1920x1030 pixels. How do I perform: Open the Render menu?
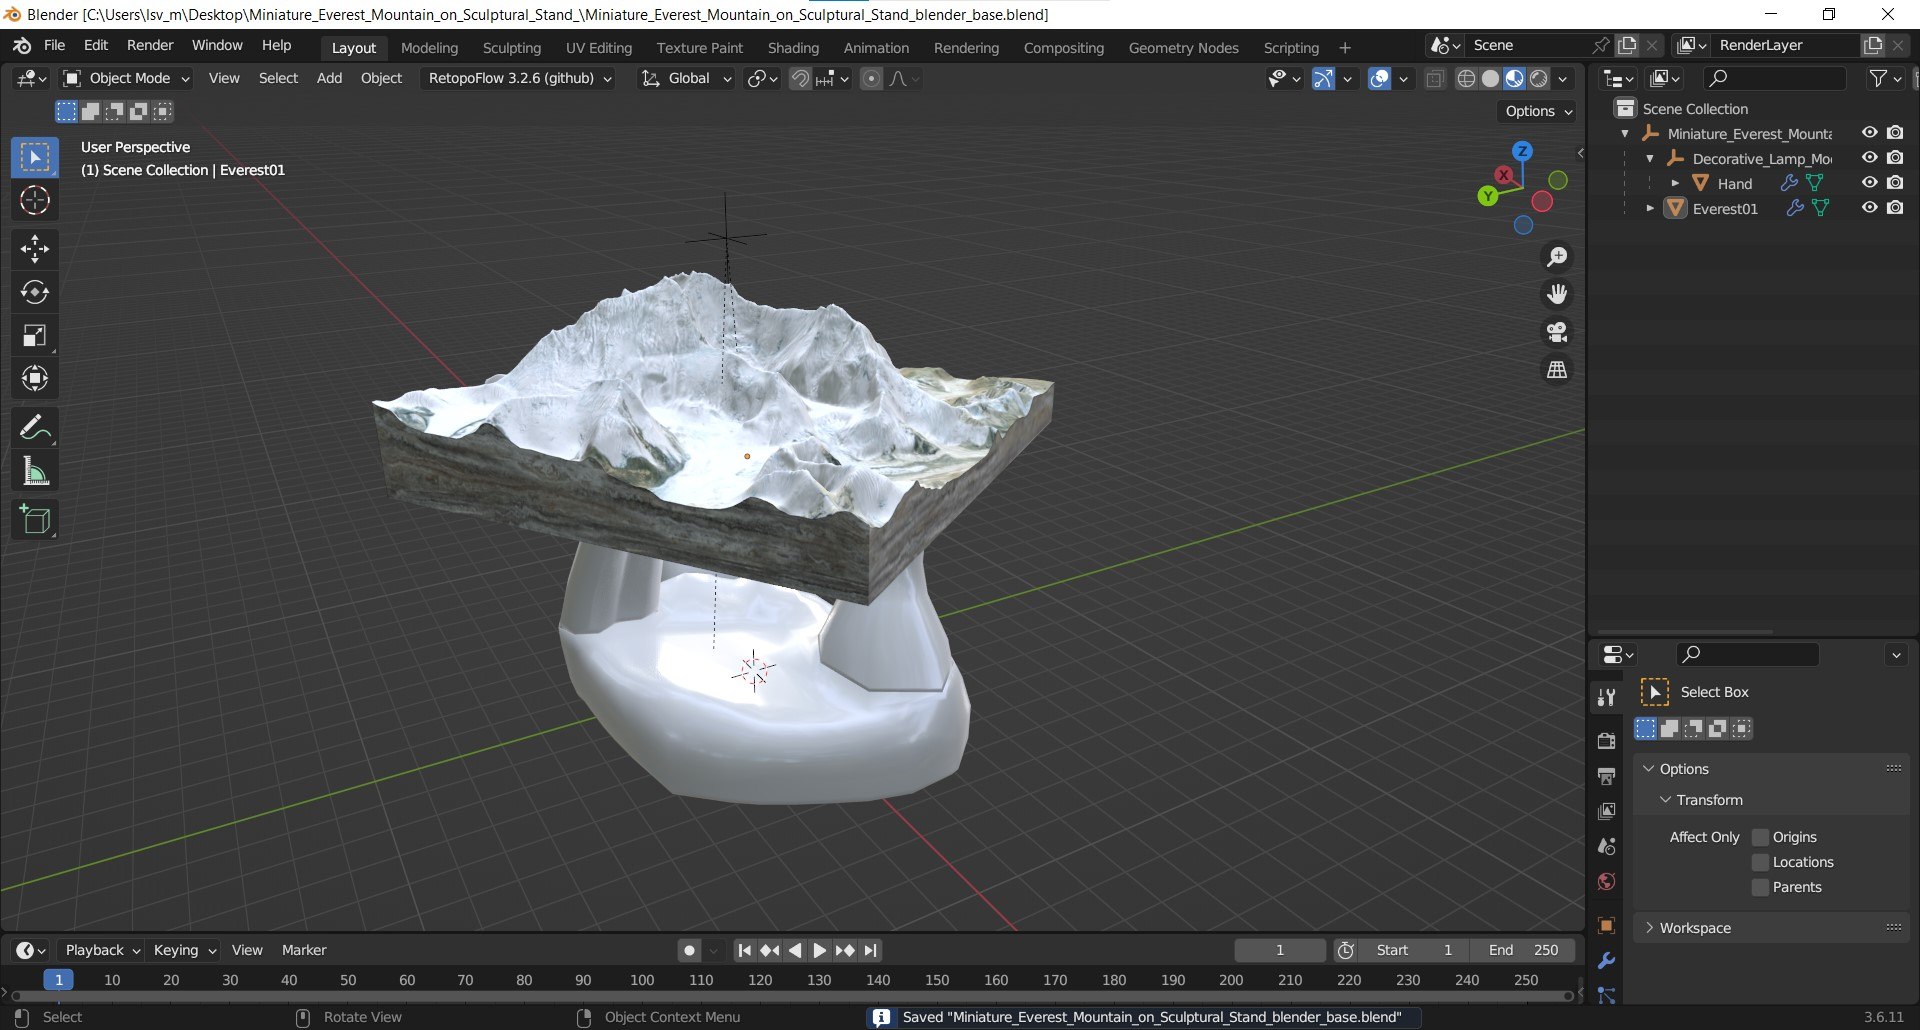point(150,45)
